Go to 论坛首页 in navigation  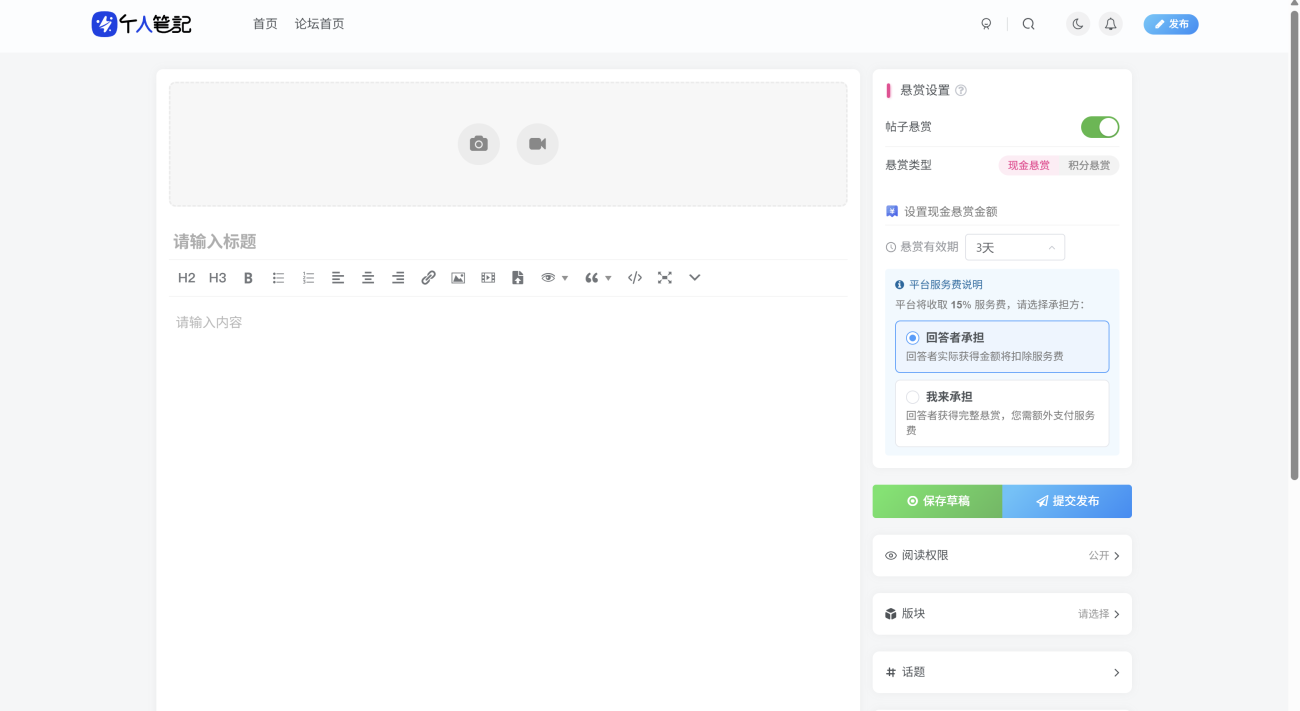click(x=319, y=24)
